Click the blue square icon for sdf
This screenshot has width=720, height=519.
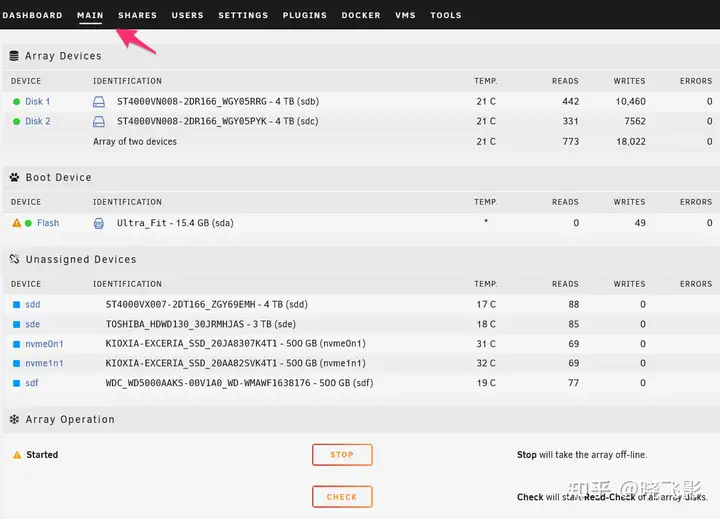[x=17, y=383]
